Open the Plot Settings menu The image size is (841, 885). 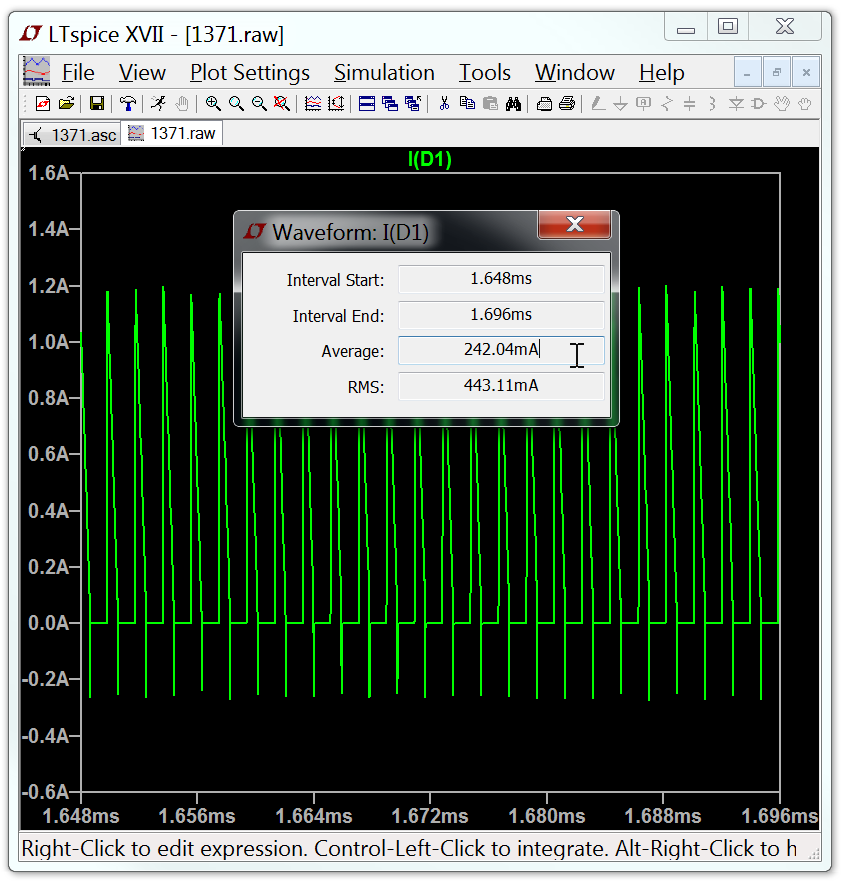pyautogui.click(x=249, y=72)
